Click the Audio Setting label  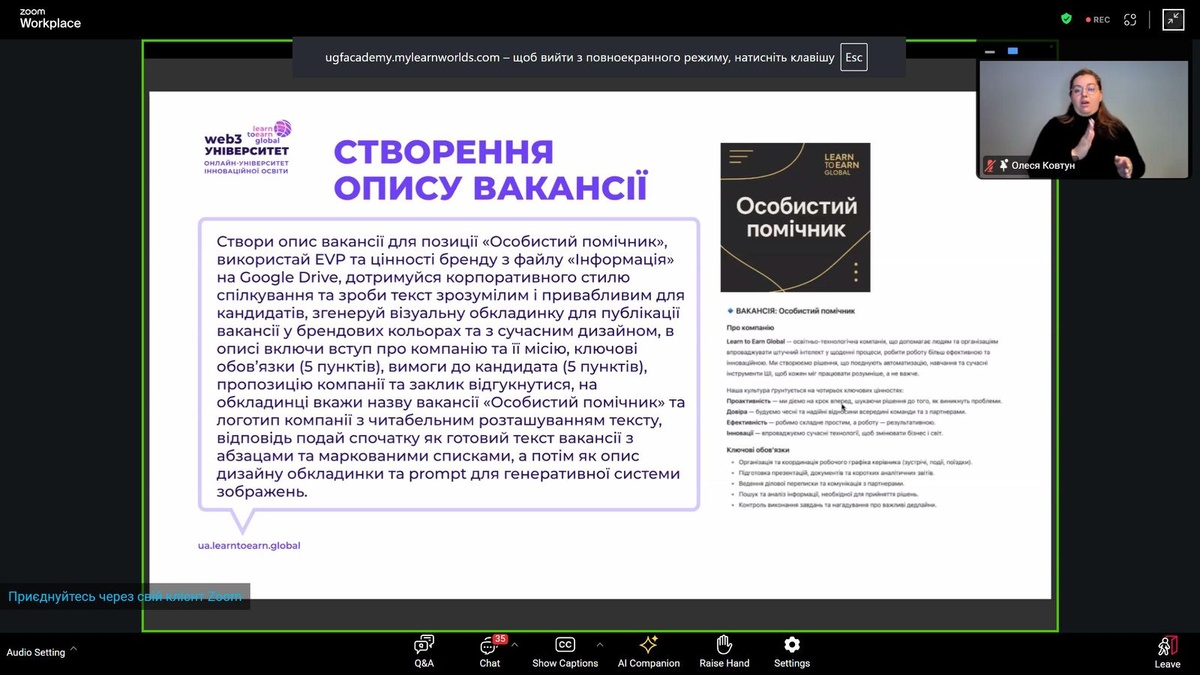pos(35,652)
